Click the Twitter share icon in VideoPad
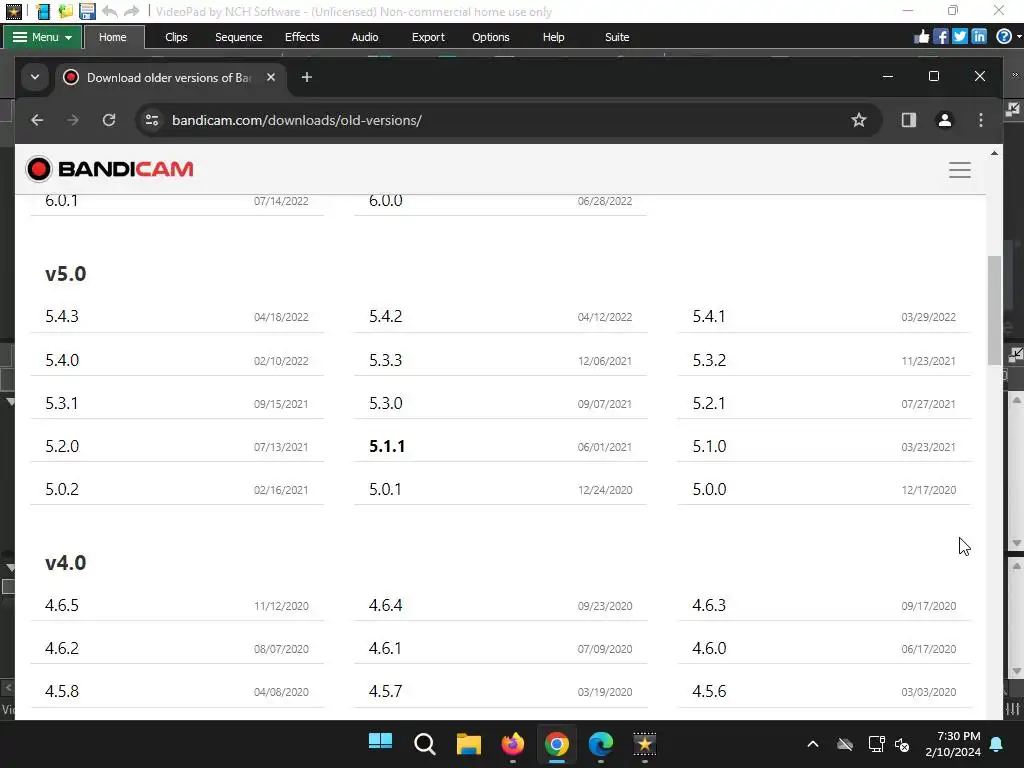1024x768 pixels. [x=959, y=37]
